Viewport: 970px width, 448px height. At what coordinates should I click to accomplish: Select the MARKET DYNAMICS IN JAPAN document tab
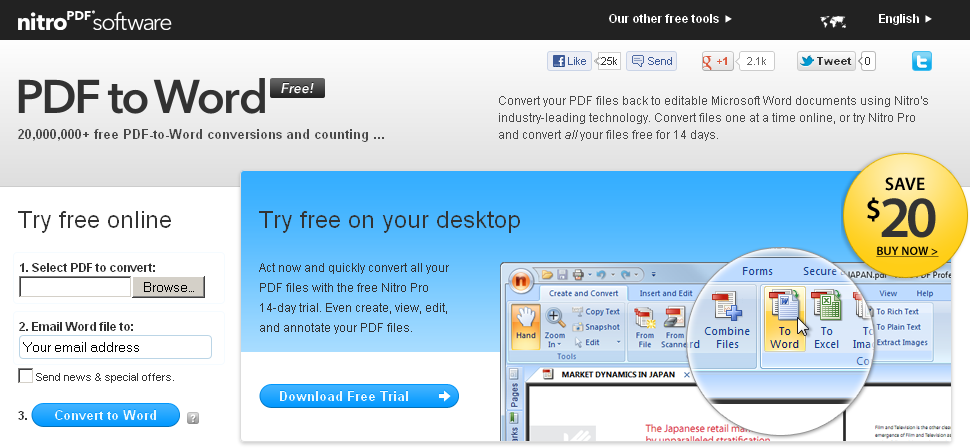[617, 374]
